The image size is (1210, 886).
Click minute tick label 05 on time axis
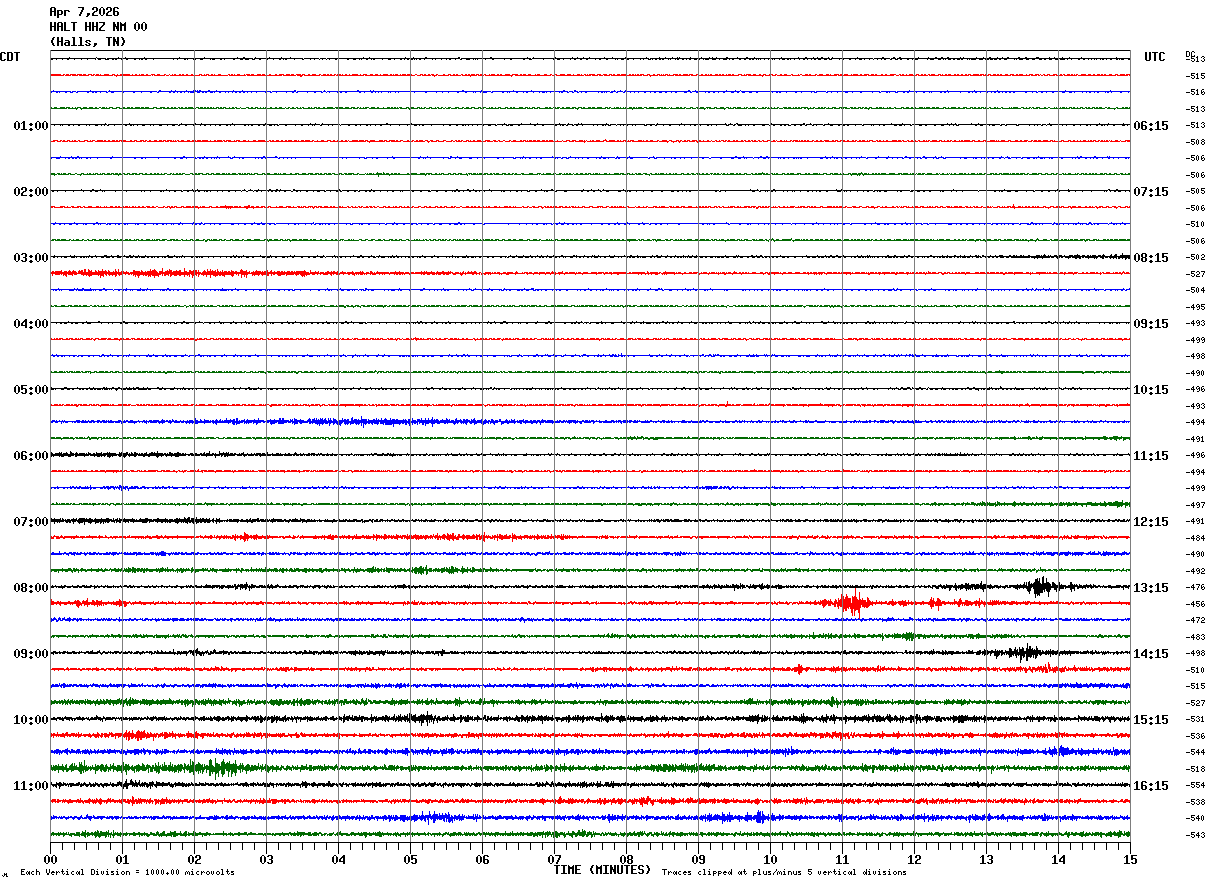pos(410,859)
